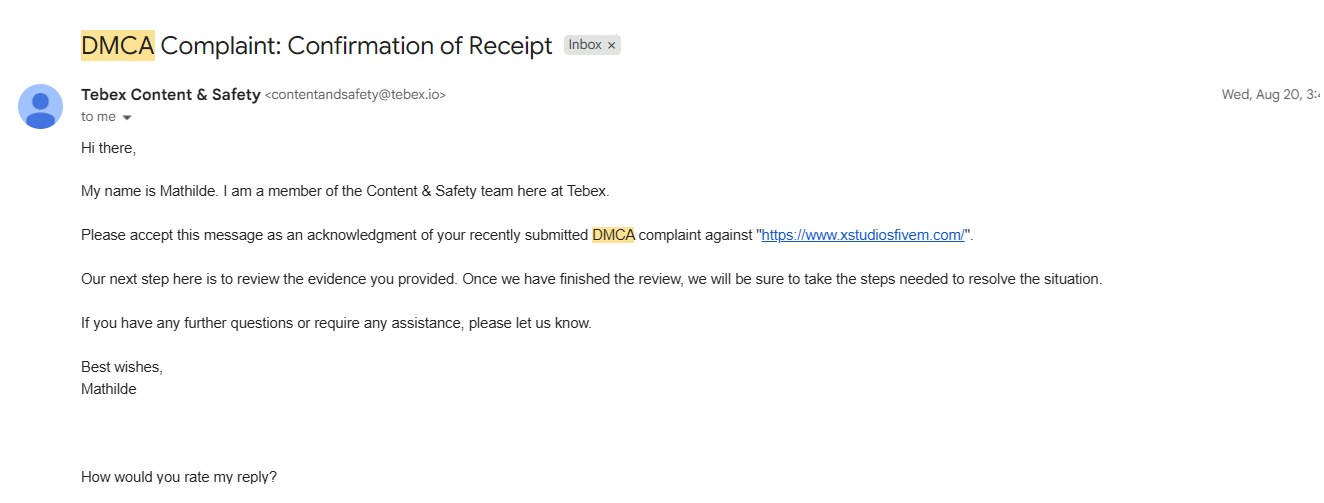Click the 'to me' recipient text

[99, 117]
